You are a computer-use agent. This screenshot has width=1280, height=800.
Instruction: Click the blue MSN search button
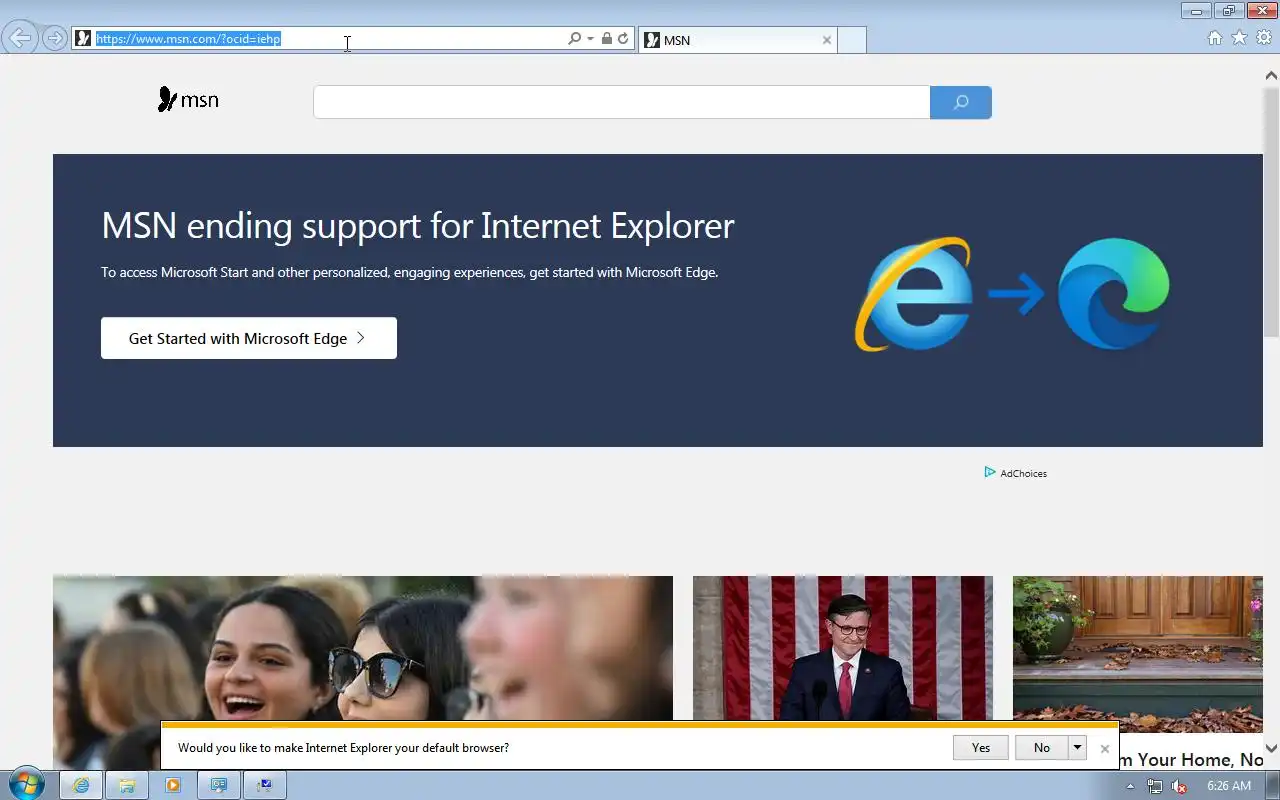point(961,102)
